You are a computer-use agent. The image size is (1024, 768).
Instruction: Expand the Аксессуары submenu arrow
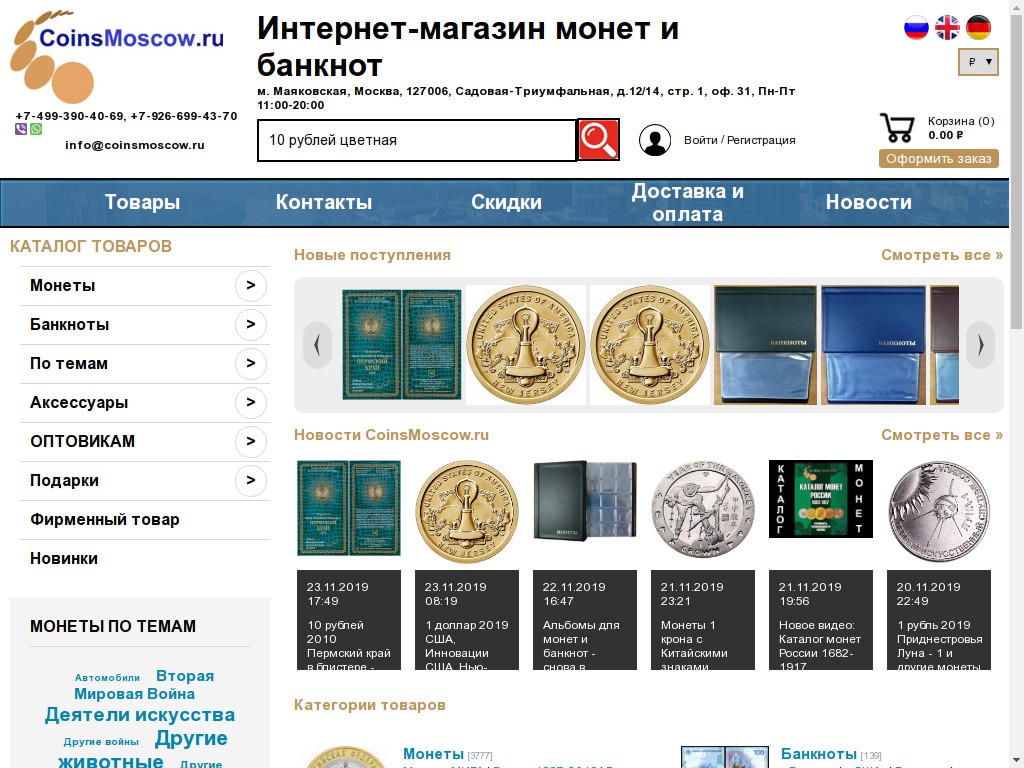(x=251, y=403)
